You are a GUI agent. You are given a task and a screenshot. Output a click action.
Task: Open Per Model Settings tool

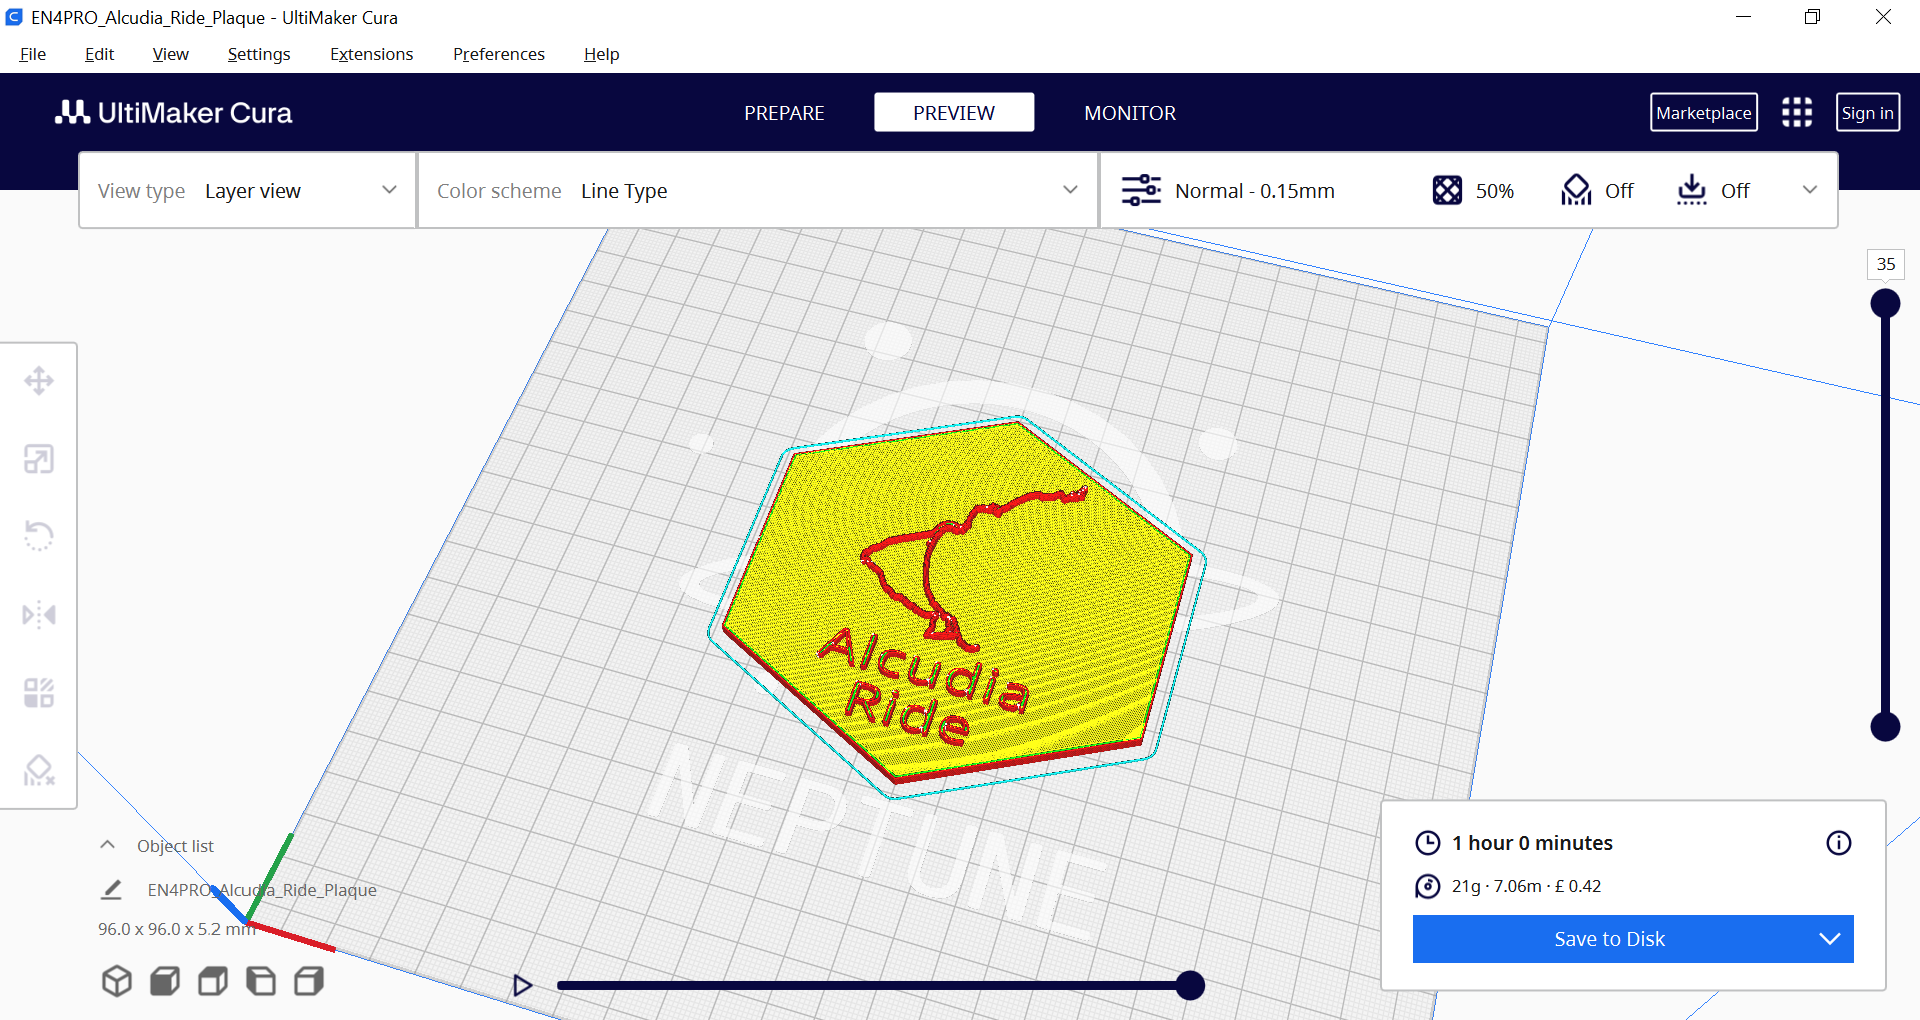pyautogui.click(x=39, y=692)
